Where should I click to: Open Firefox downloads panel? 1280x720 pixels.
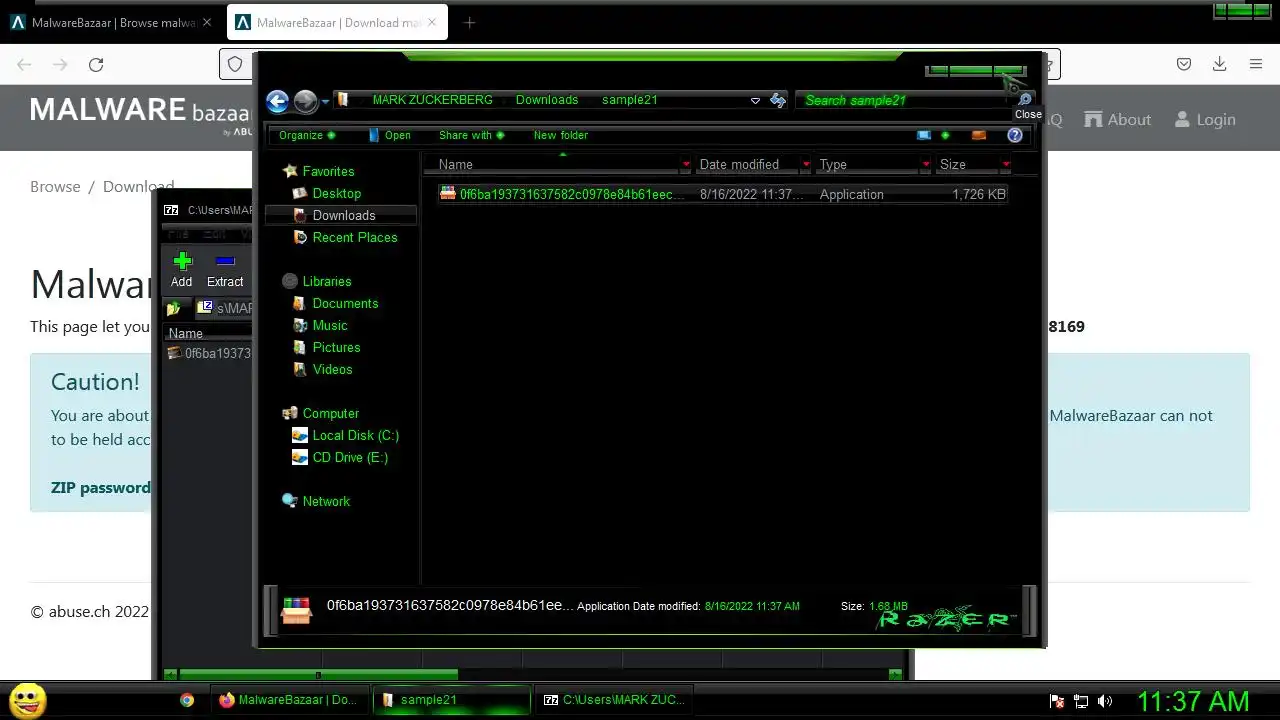point(1219,64)
